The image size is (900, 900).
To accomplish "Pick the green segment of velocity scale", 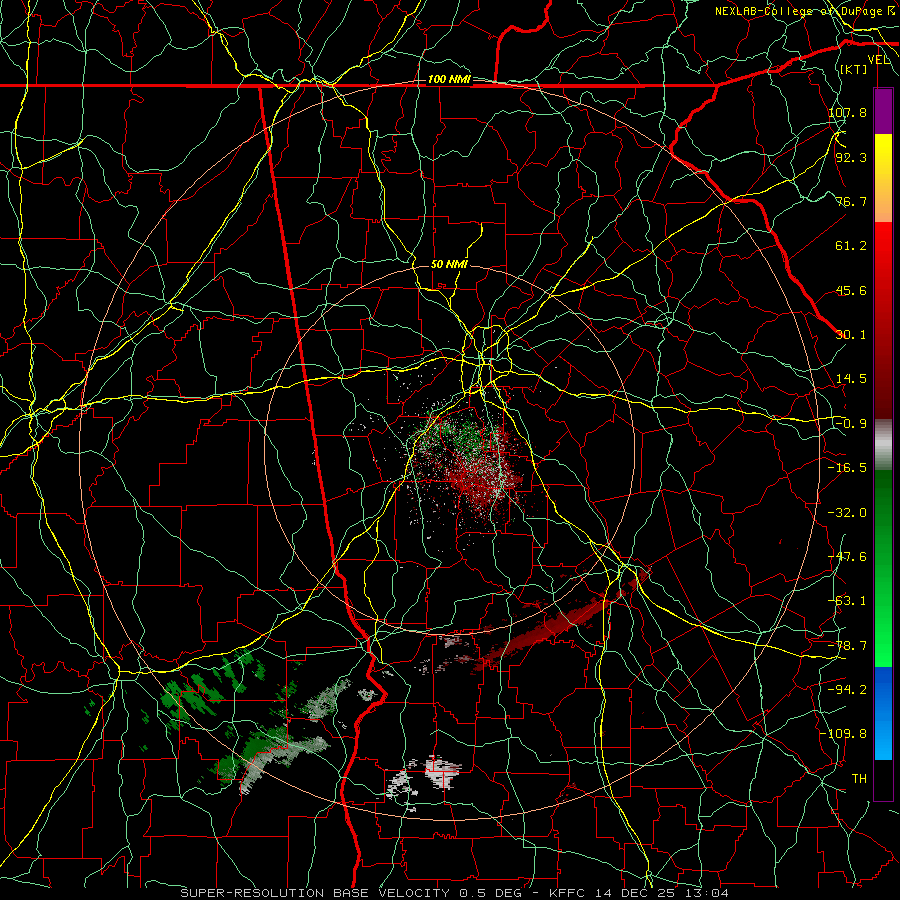I will (883, 568).
